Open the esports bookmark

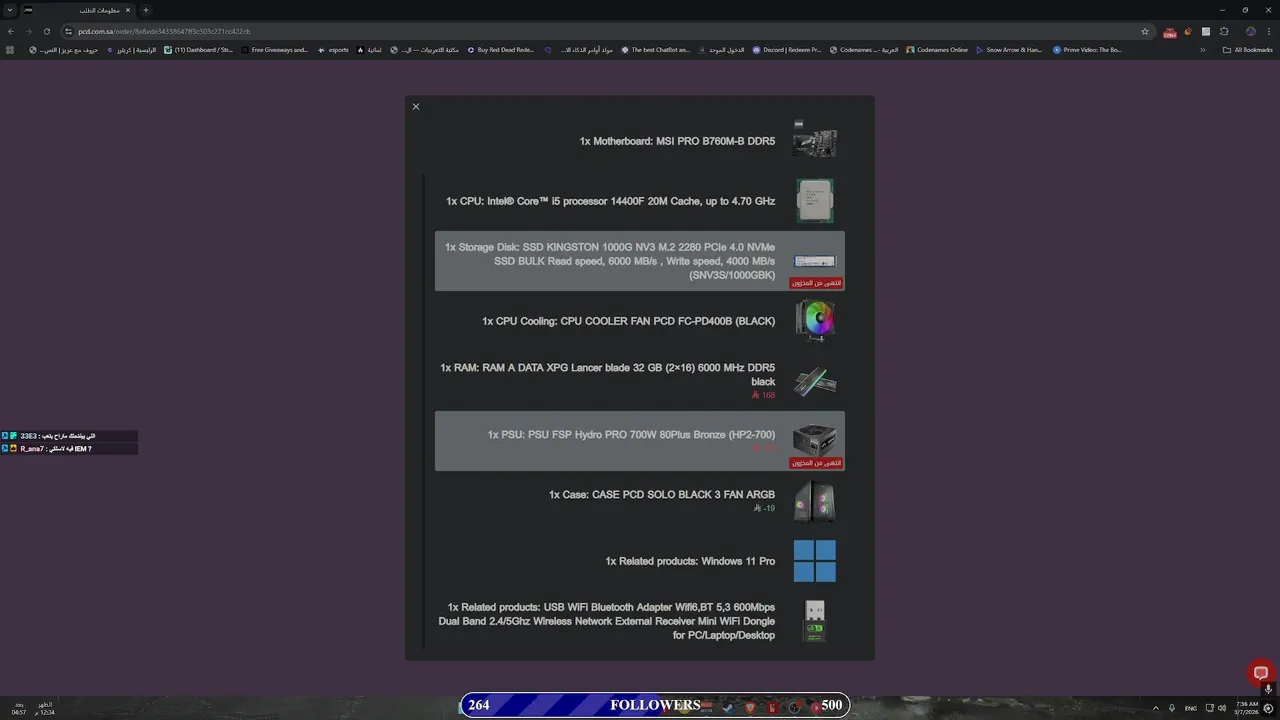[x=333, y=50]
